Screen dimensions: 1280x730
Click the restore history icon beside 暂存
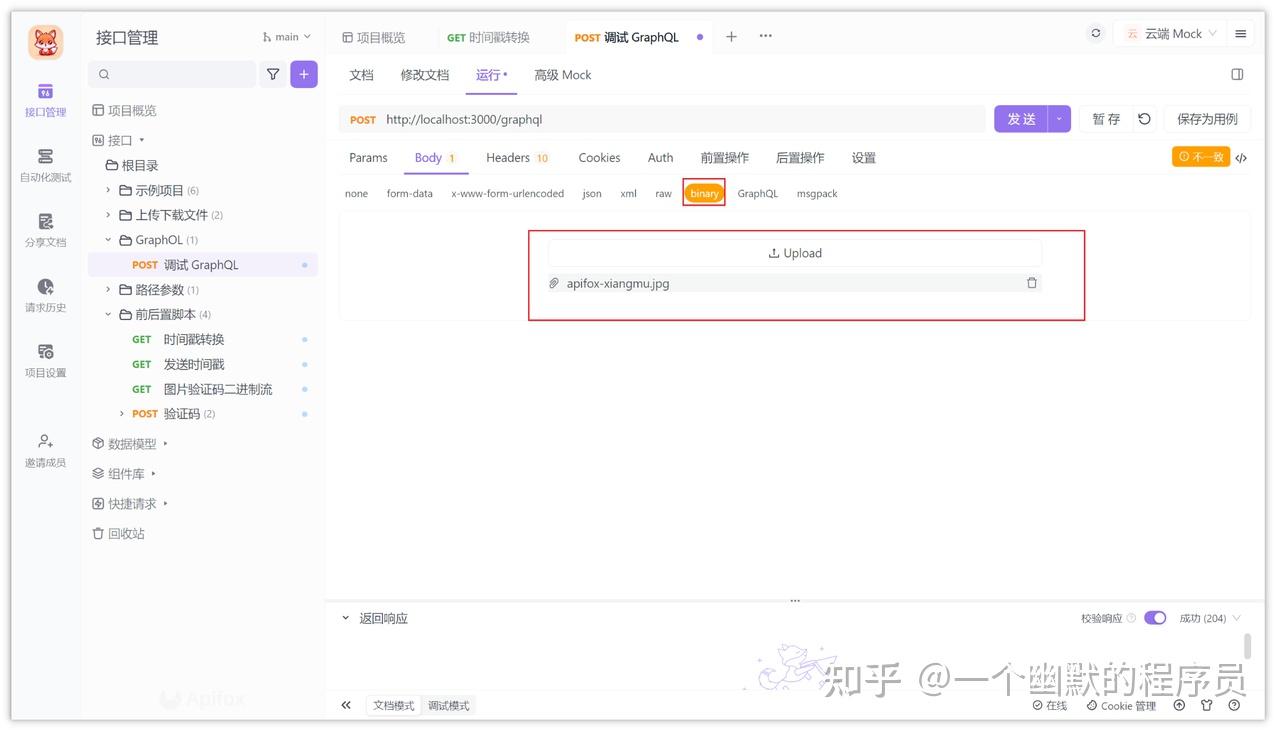point(1144,118)
